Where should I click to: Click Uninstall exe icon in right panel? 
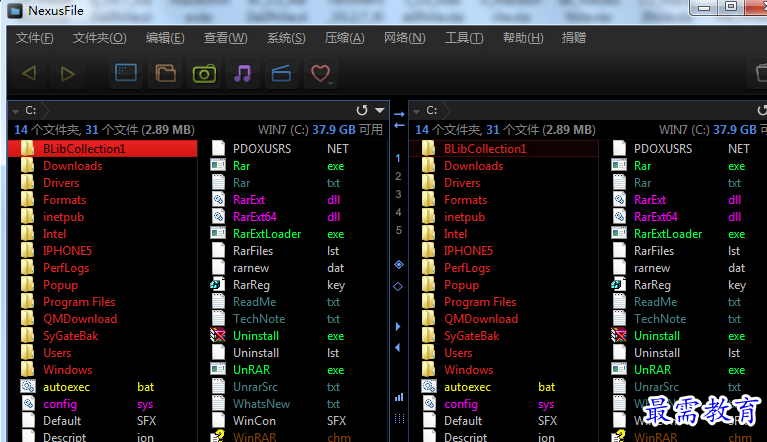point(619,336)
